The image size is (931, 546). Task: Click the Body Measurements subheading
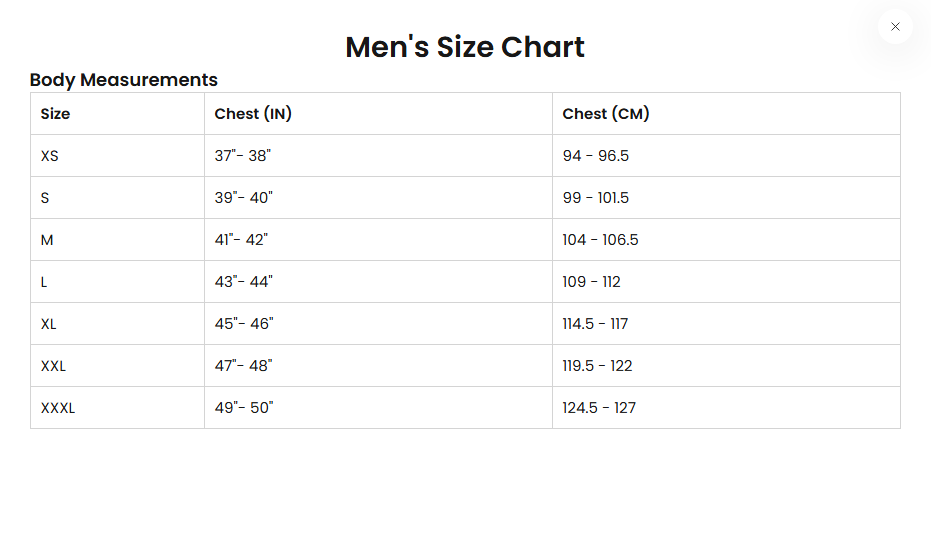pyautogui.click(x=124, y=80)
